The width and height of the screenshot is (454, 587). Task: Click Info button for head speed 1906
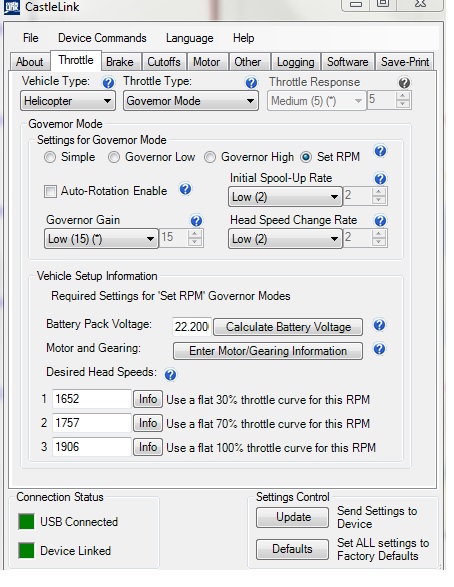pos(148,447)
